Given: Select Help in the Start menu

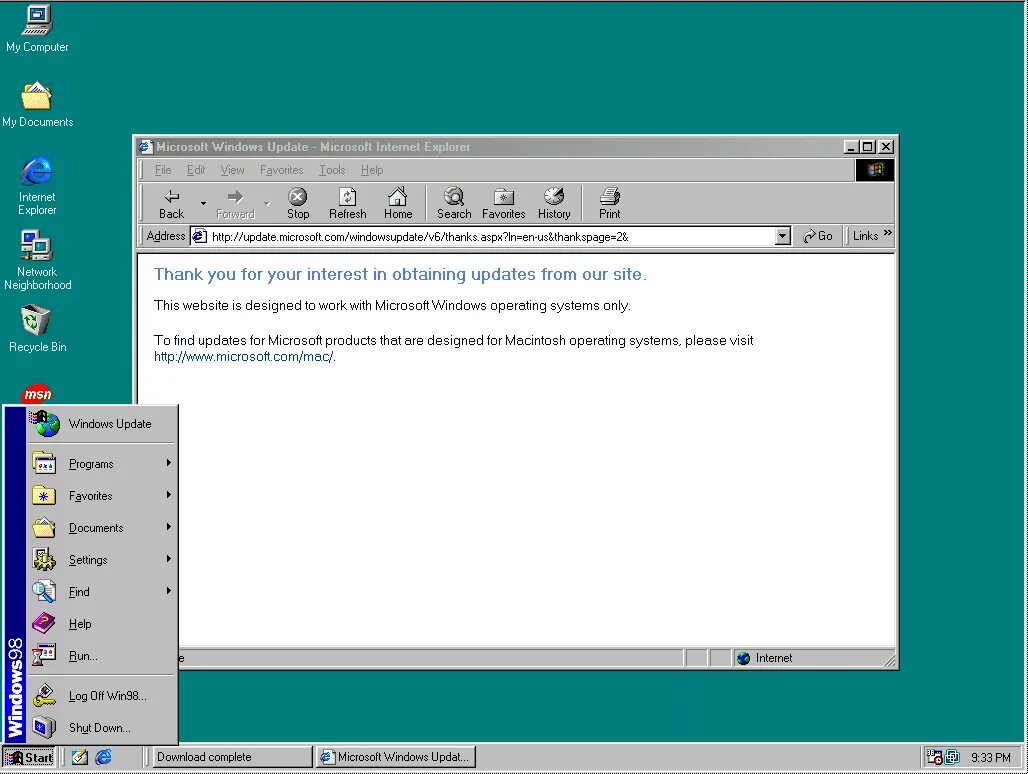Looking at the screenshot, I should pyautogui.click(x=102, y=623).
